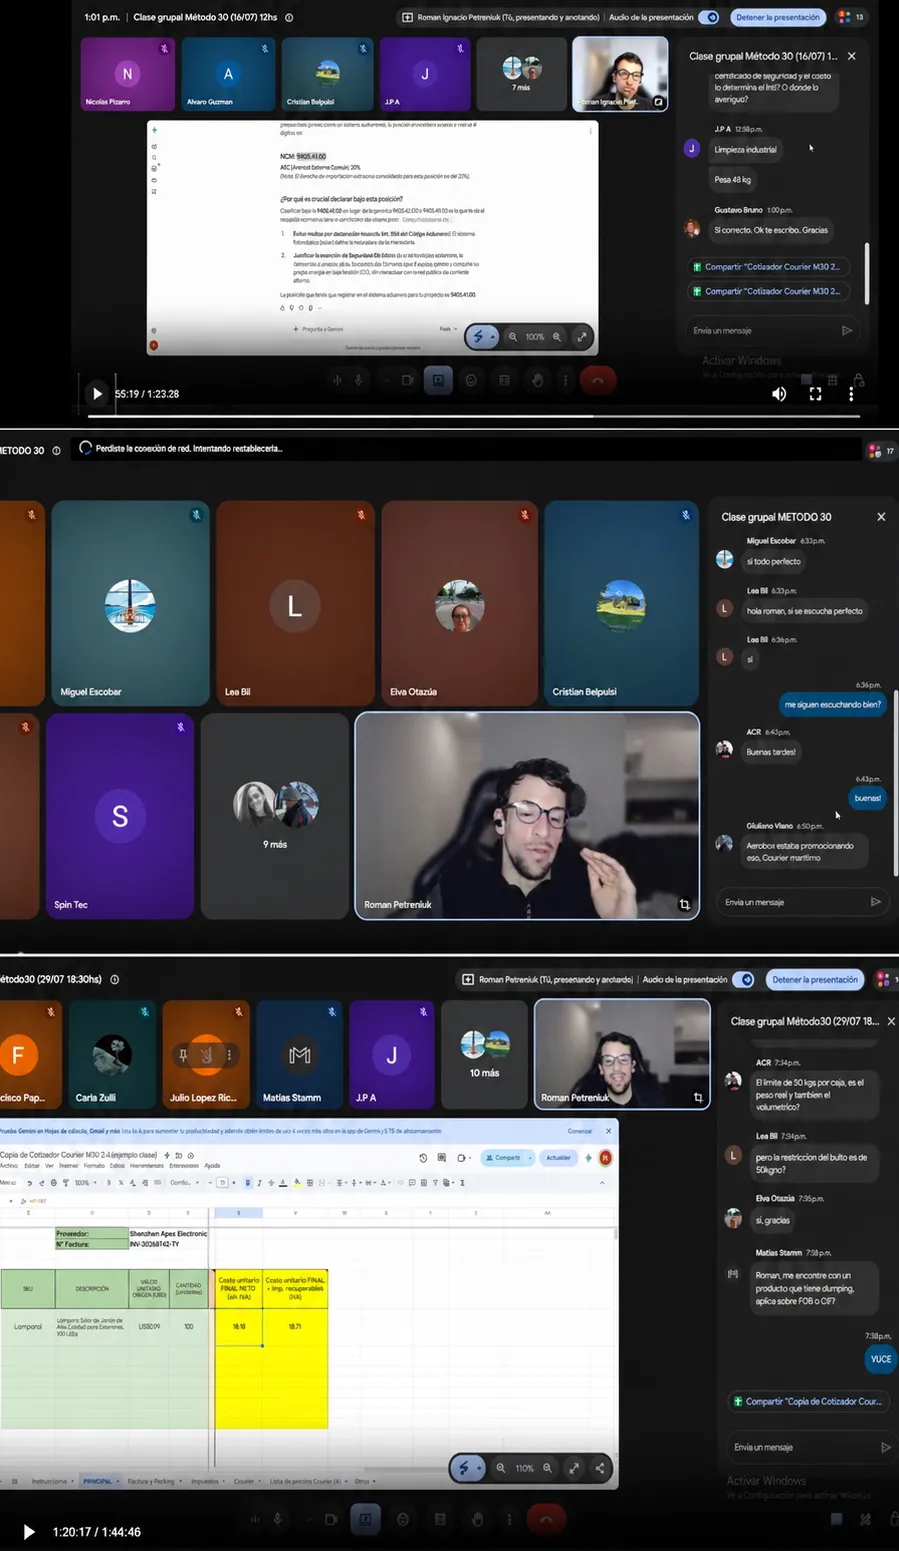The image size is (899, 1551).
Task: Select Alvaro Guzman's participant tile
Action: coord(228,74)
